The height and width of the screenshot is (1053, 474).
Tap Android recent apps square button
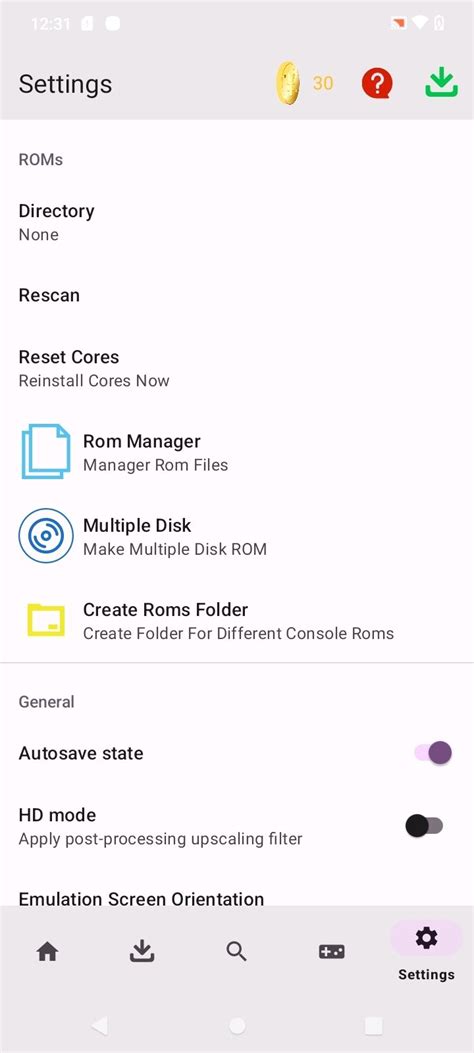pyautogui.click(x=374, y=1025)
